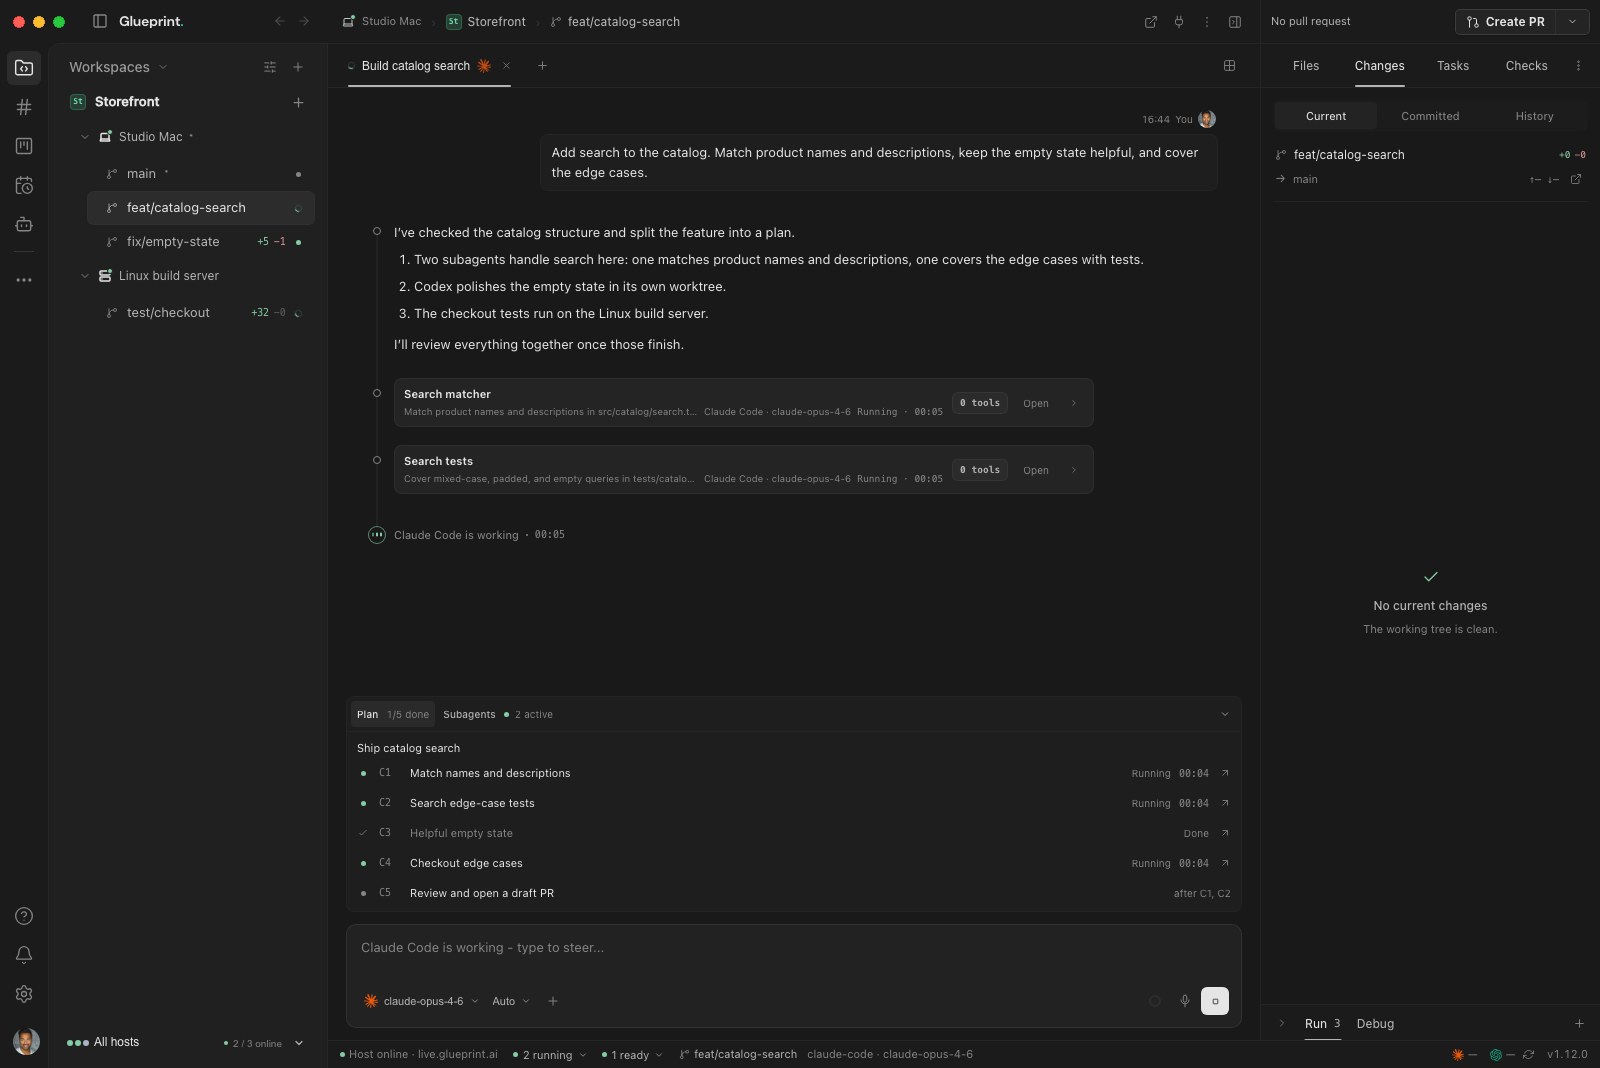Switch to the Tasks tab
Image resolution: width=1600 pixels, height=1068 pixels.
[1453, 66]
